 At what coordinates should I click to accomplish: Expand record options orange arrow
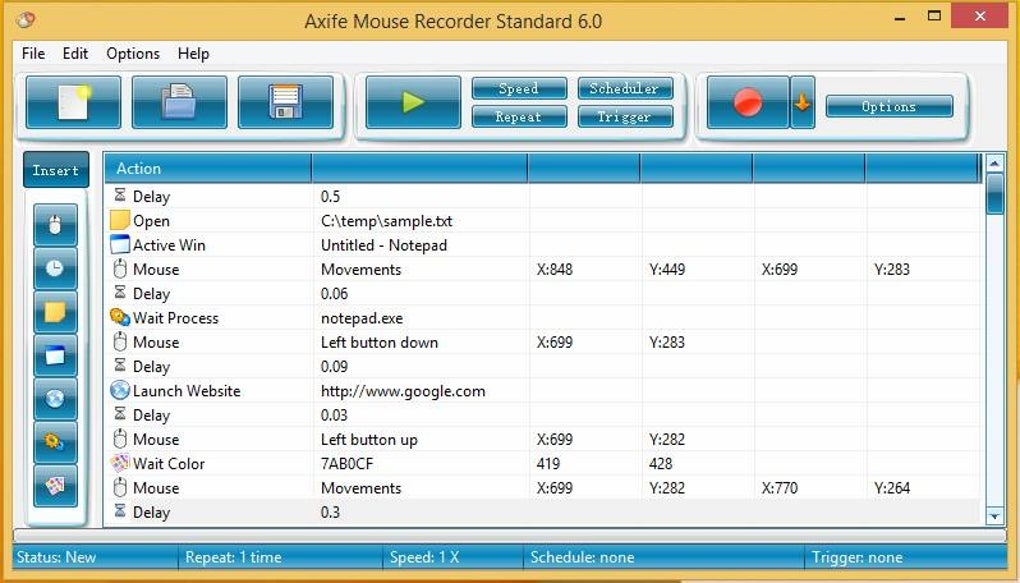(802, 102)
